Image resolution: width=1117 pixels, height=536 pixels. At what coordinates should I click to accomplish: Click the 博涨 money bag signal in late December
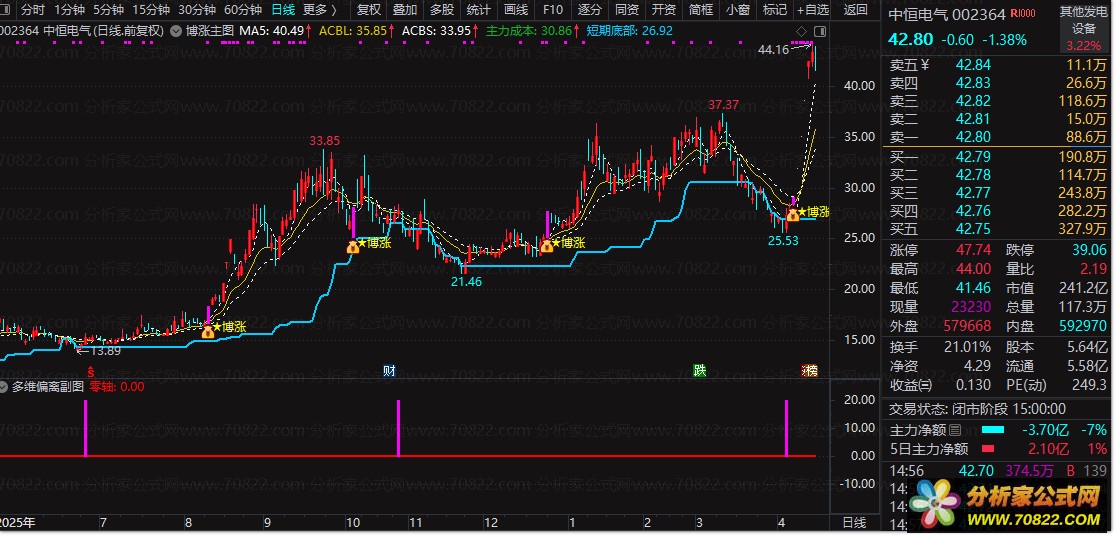coord(546,246)
